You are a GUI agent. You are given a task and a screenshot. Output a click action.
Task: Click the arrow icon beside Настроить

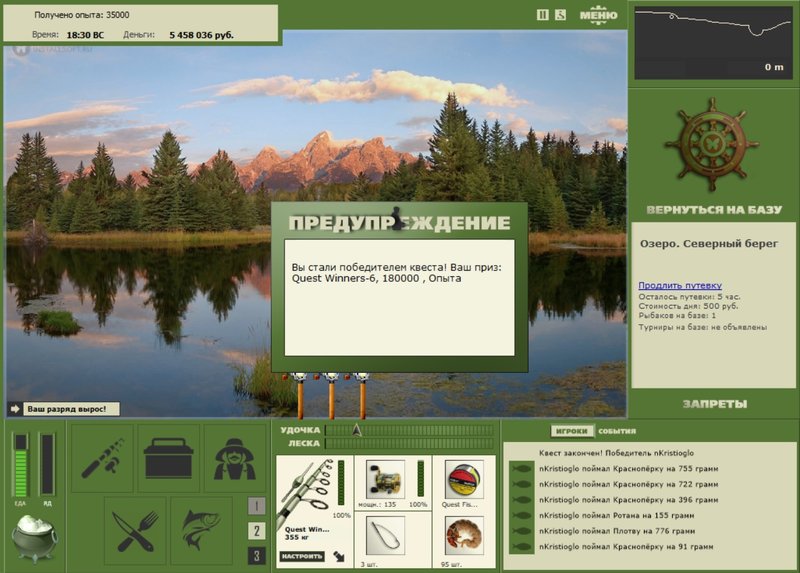point(339,556)
